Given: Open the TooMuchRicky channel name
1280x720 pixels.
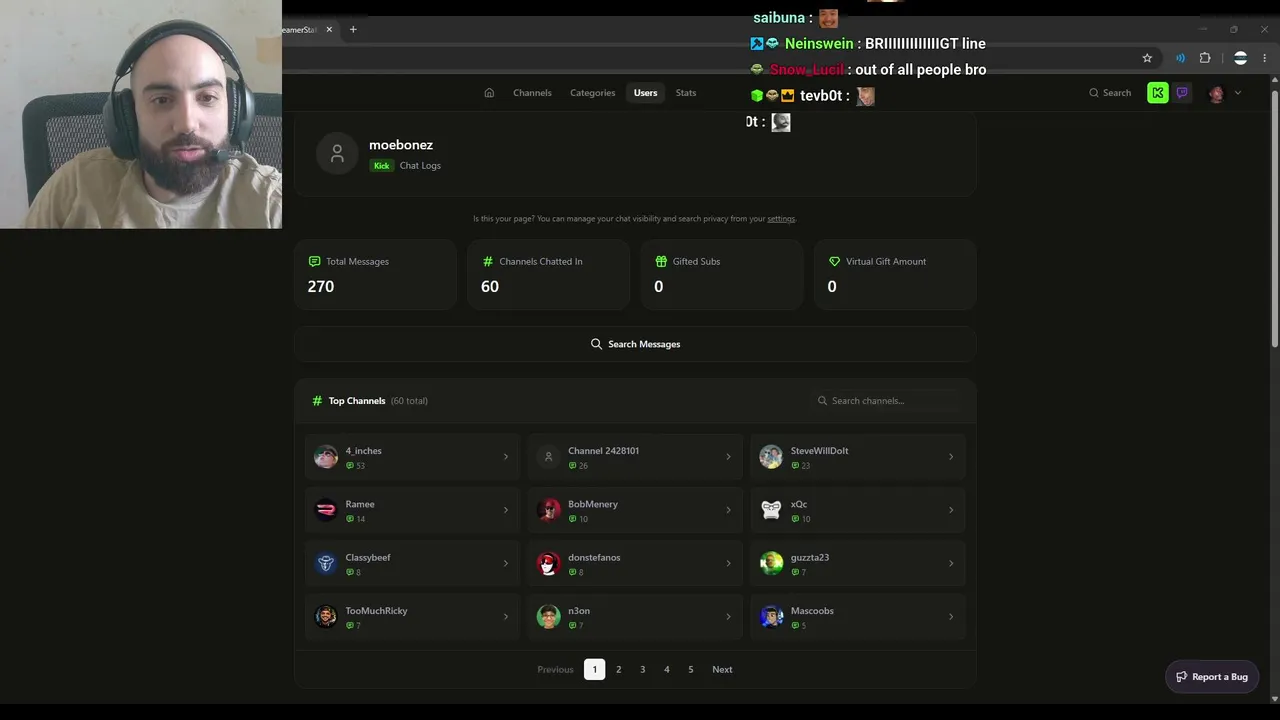Looking at the screenshot, I should (376, 611).
